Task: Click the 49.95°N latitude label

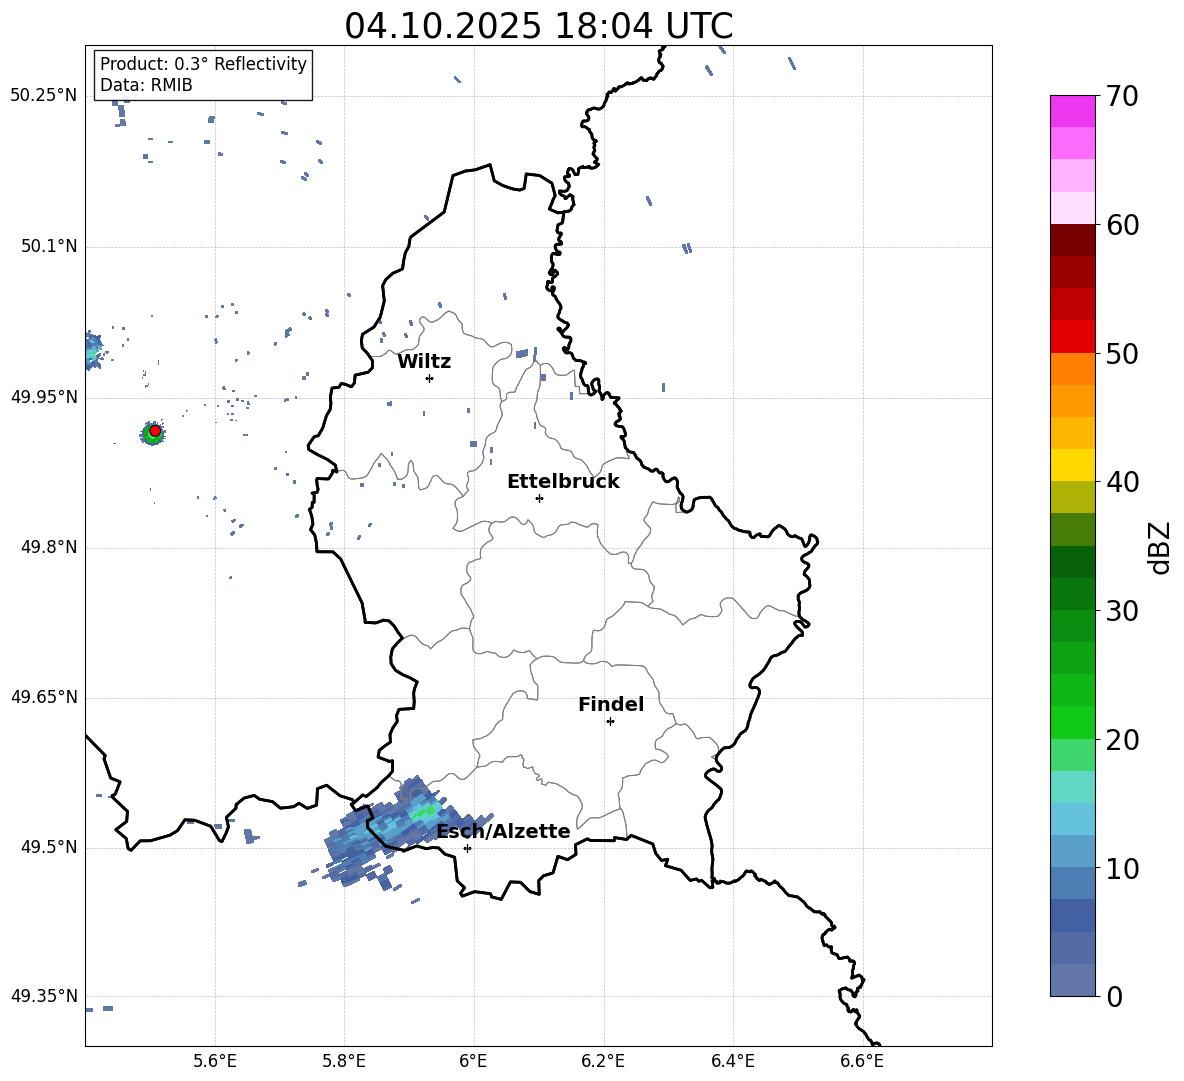Action: click(44, 397)
